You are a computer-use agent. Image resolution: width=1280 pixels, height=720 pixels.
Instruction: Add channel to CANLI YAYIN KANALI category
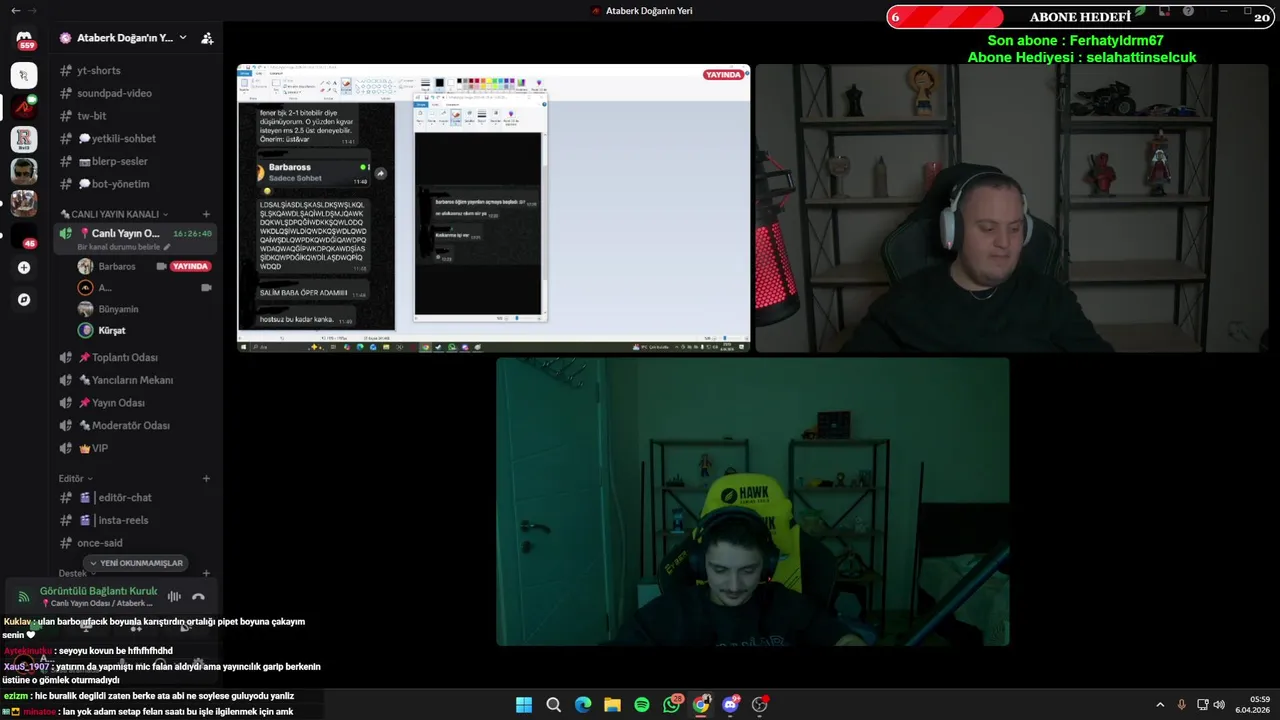pos(206,214)
